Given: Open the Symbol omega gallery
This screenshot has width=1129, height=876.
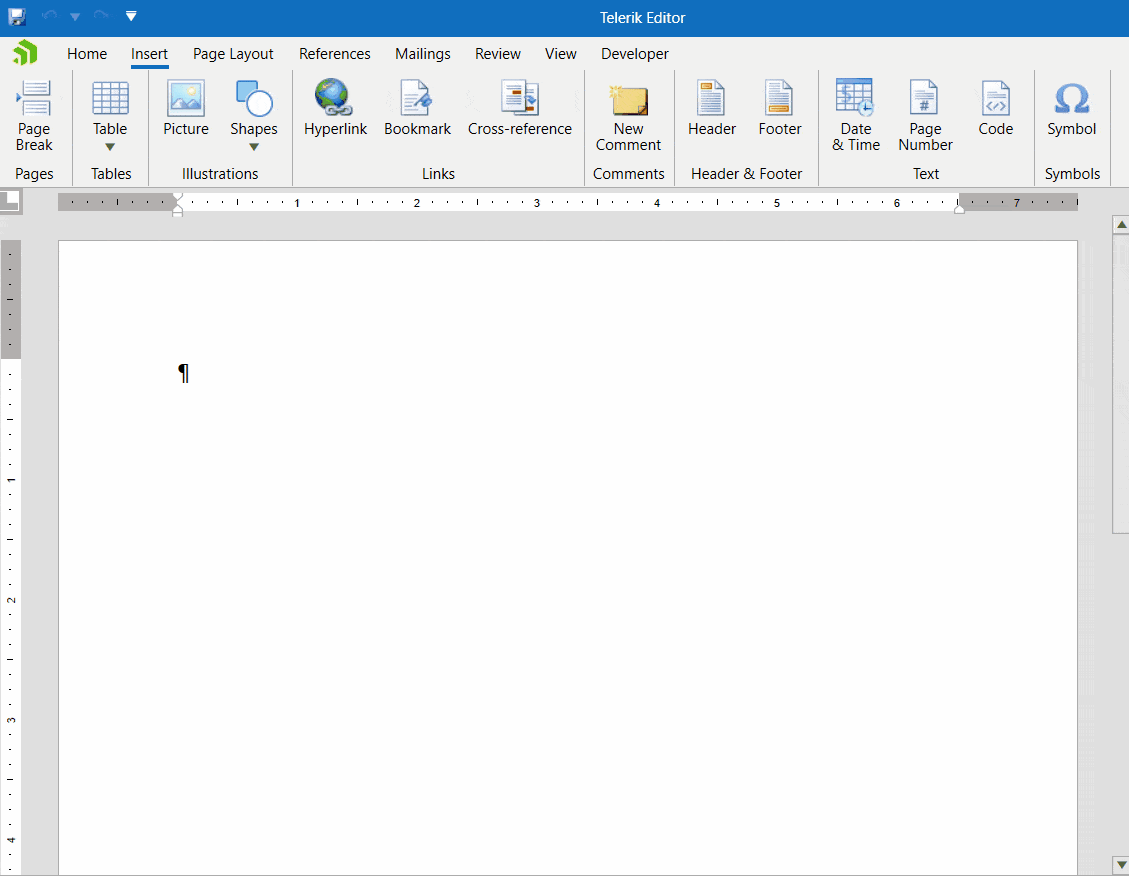Looking at the screenshot, I should pos(1071,108).
